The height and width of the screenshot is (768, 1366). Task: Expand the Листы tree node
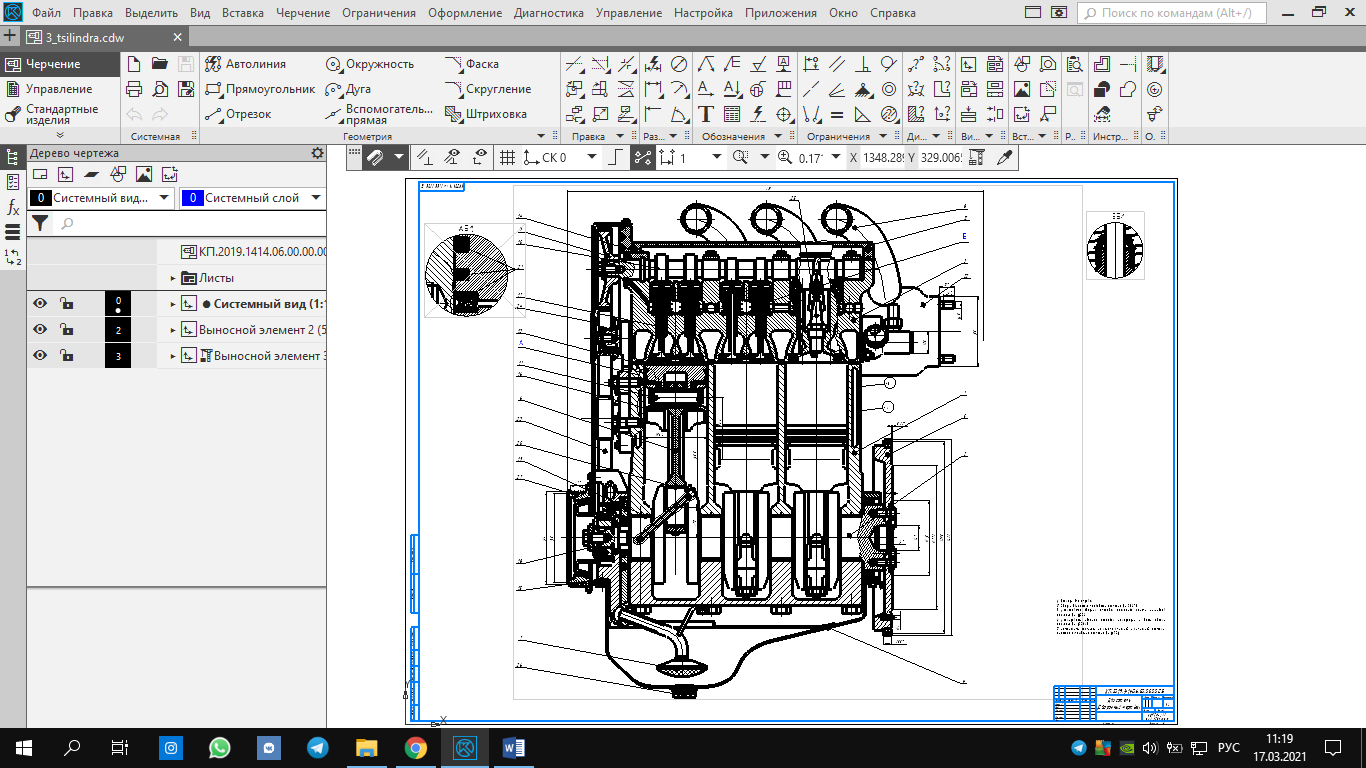point(172,278)
